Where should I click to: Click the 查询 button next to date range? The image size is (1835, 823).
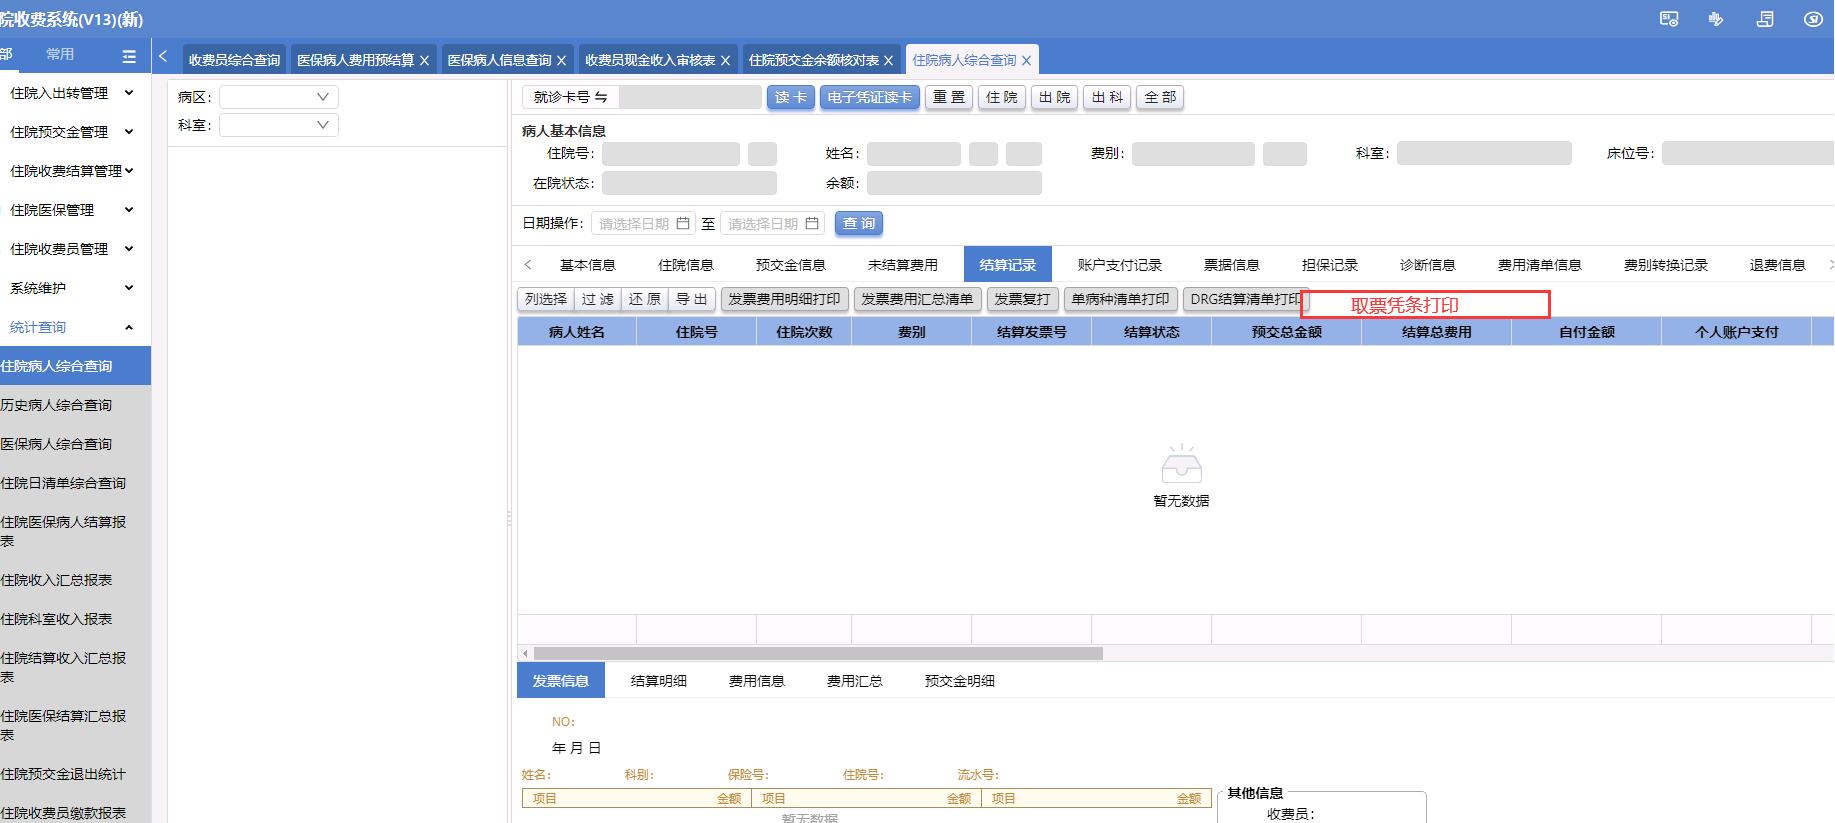click(x=858, y=223)
